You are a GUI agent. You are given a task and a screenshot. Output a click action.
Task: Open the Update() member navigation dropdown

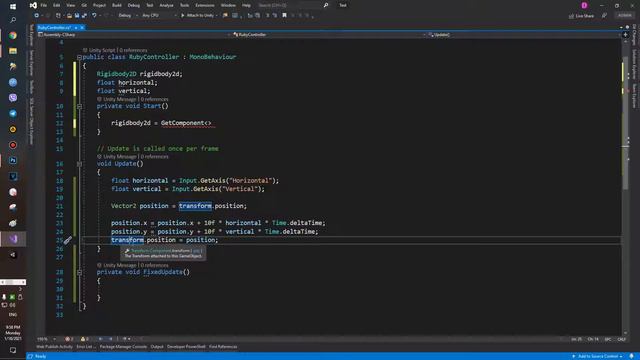tap(524, 35)
